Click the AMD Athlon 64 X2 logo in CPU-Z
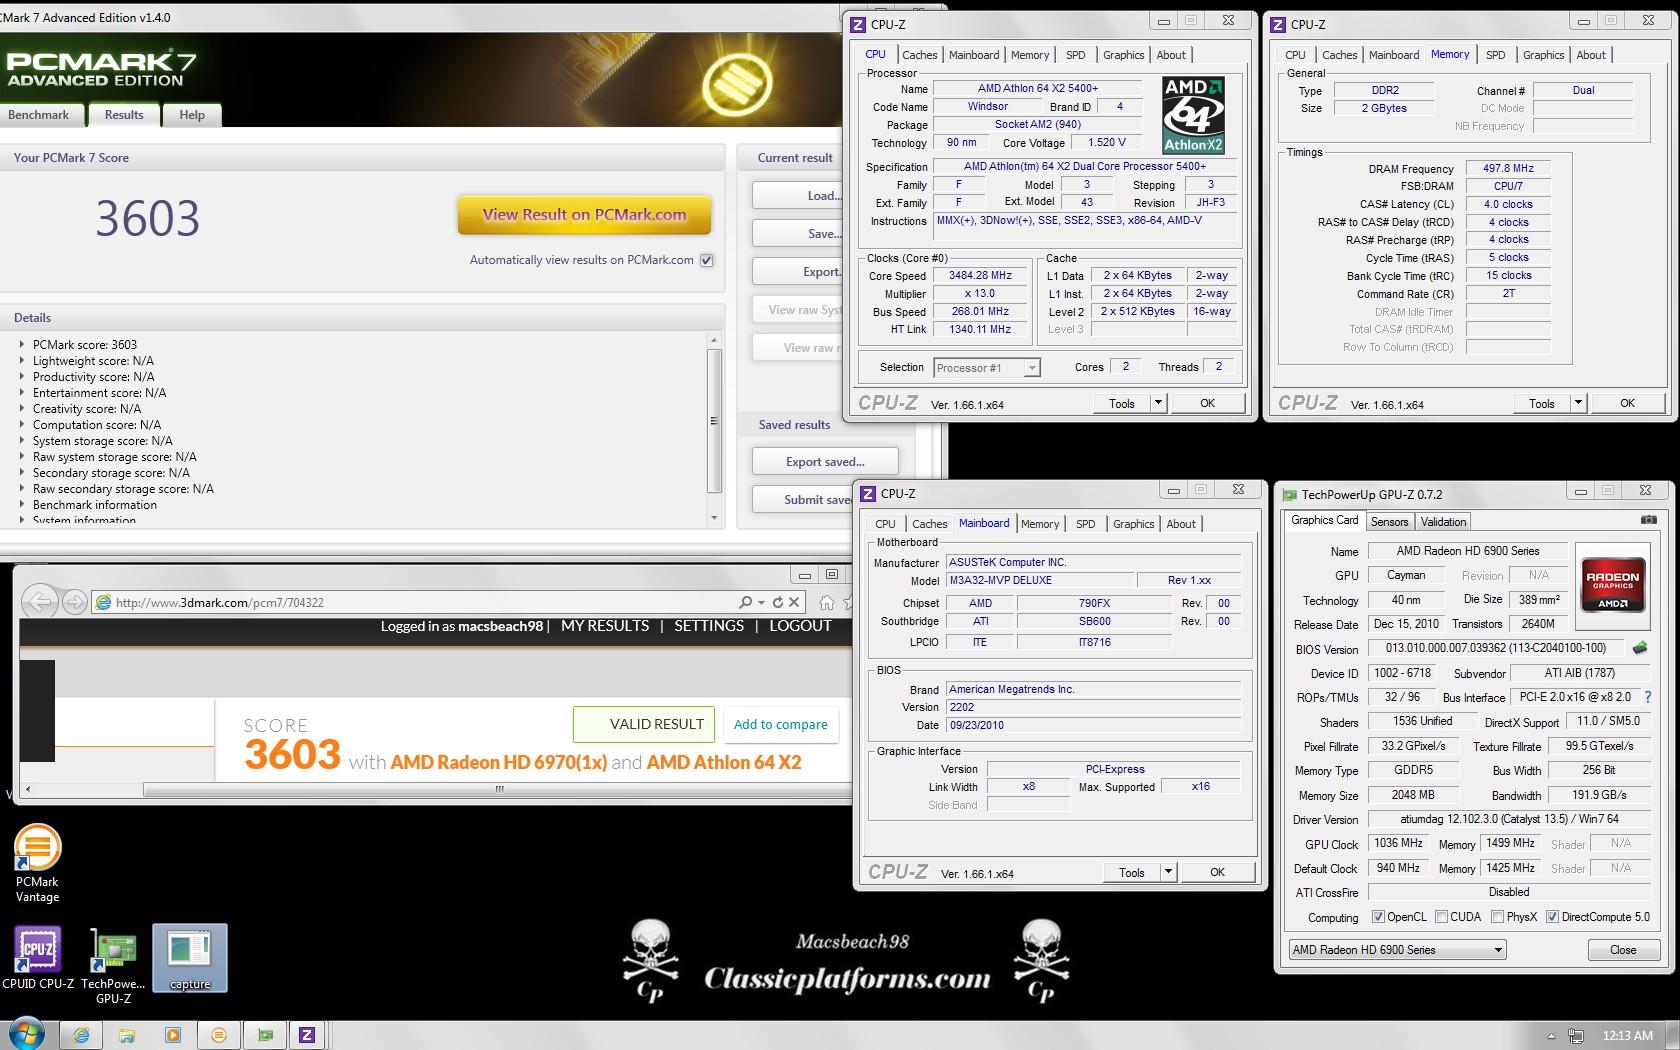This screenshot has height=1050, width=1680. 1193,115
